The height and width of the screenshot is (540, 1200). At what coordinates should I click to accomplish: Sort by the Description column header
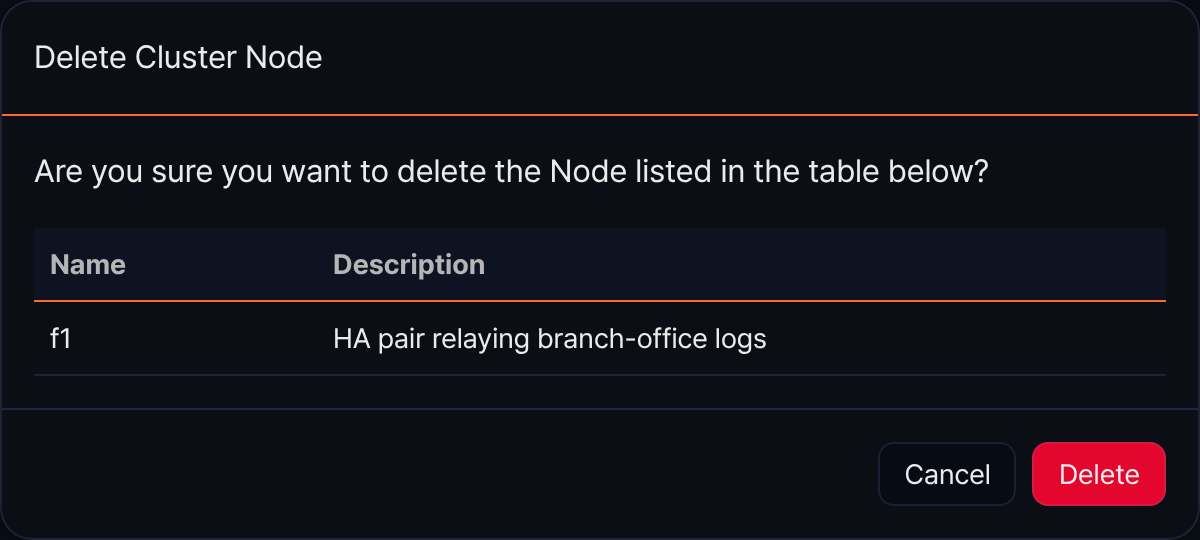409,264
